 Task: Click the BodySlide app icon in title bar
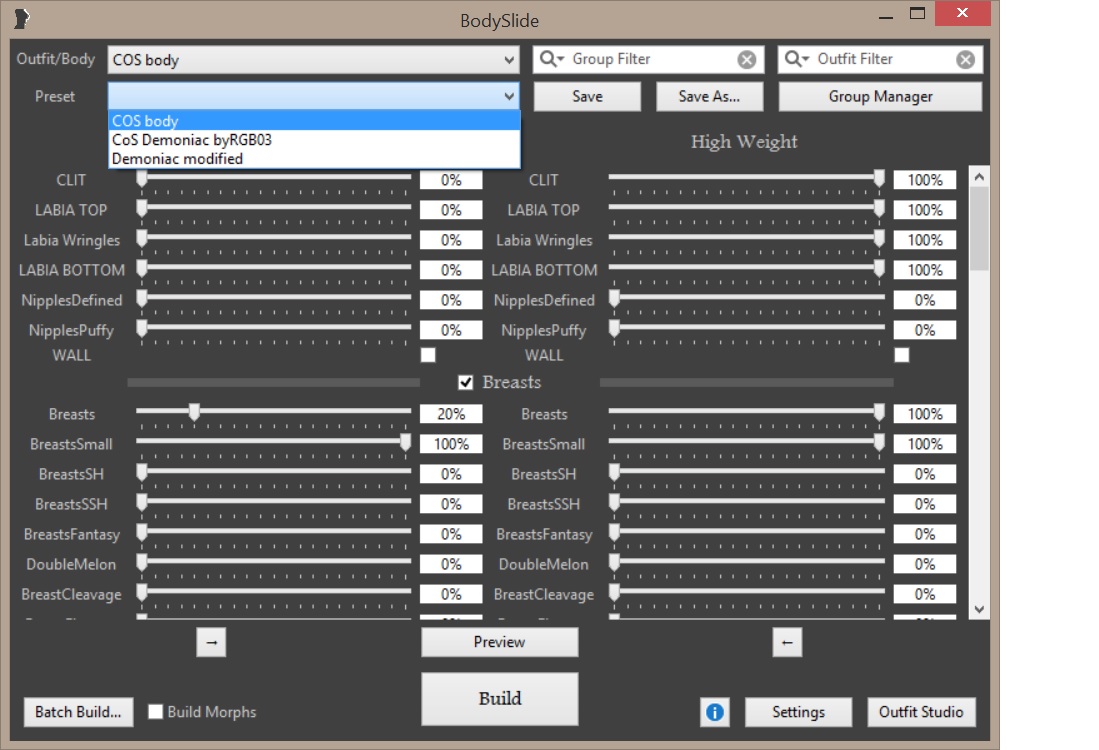22,18
